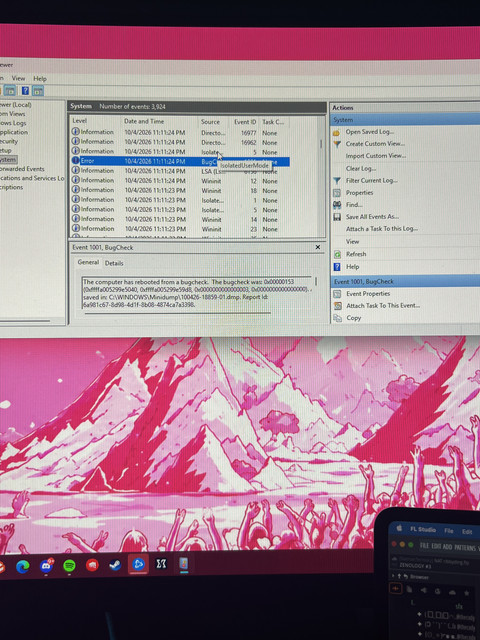The width and height of the screenshot is (480, 640).
Task: Open Microsoft Edge from the taskbar
Action: (x=22, y=566)
